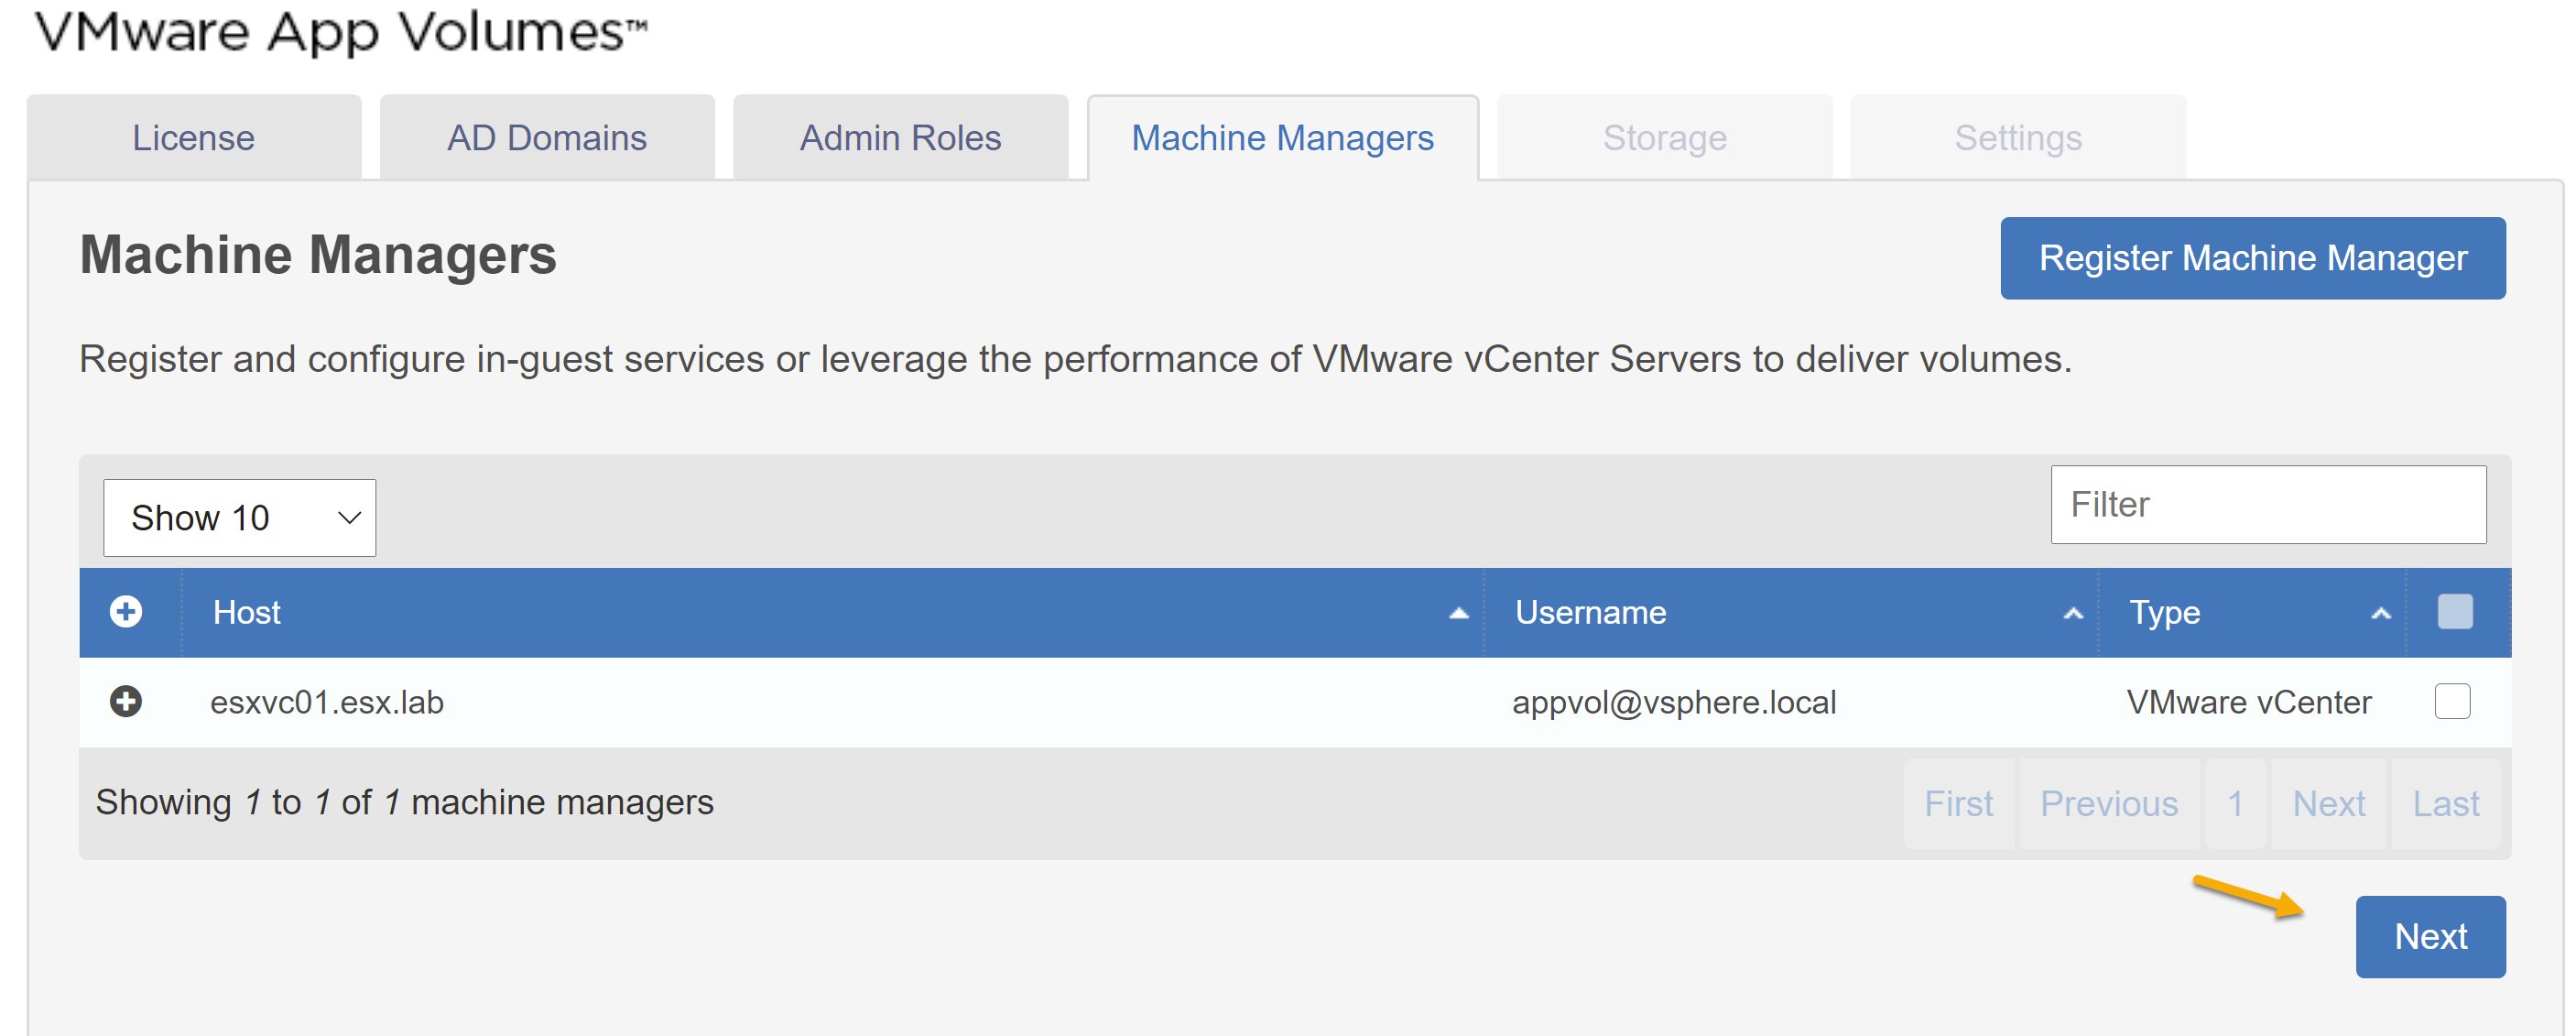Select username appvol@vsphere.local

pyautogui.click(x=1674, y=702)
